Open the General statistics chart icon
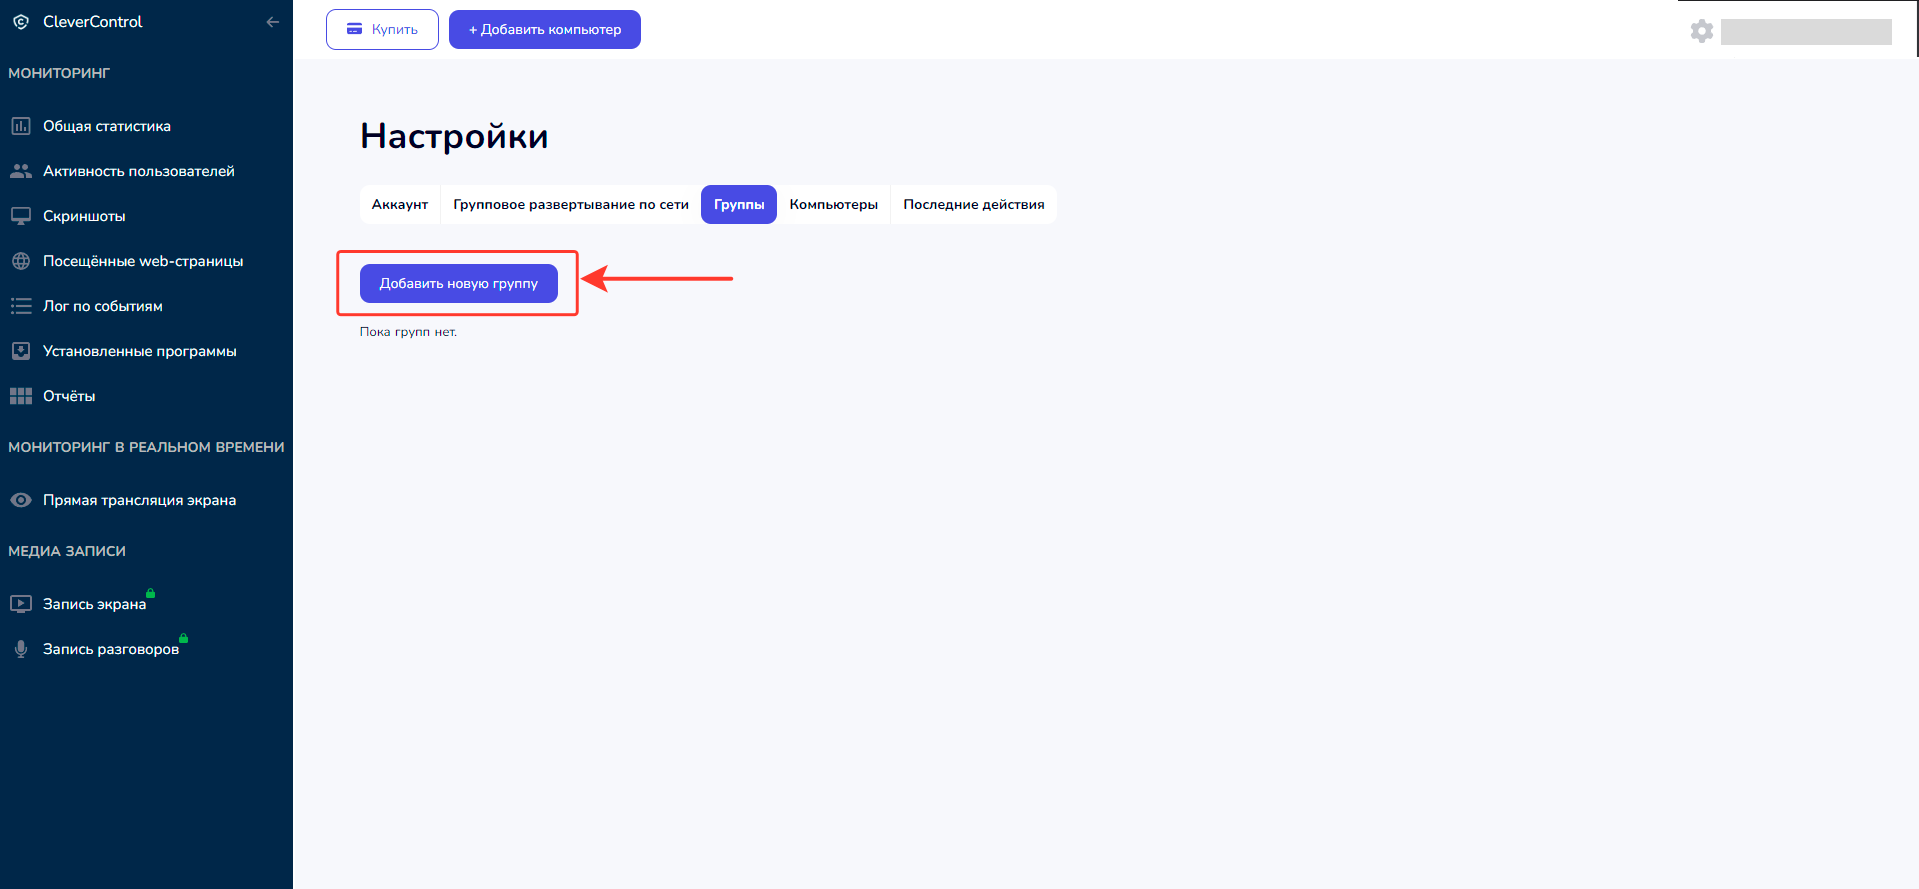 point(21,126)
